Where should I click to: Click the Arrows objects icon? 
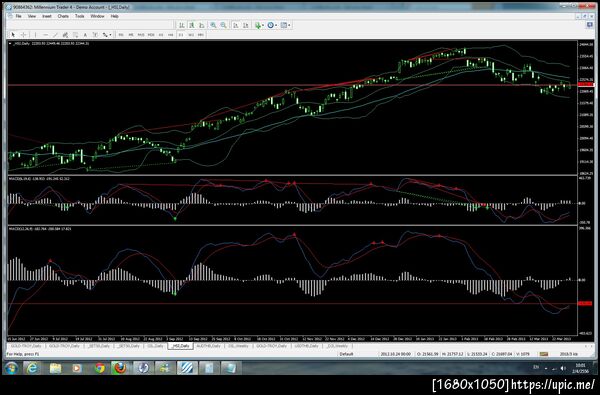(x=105, y=35)
